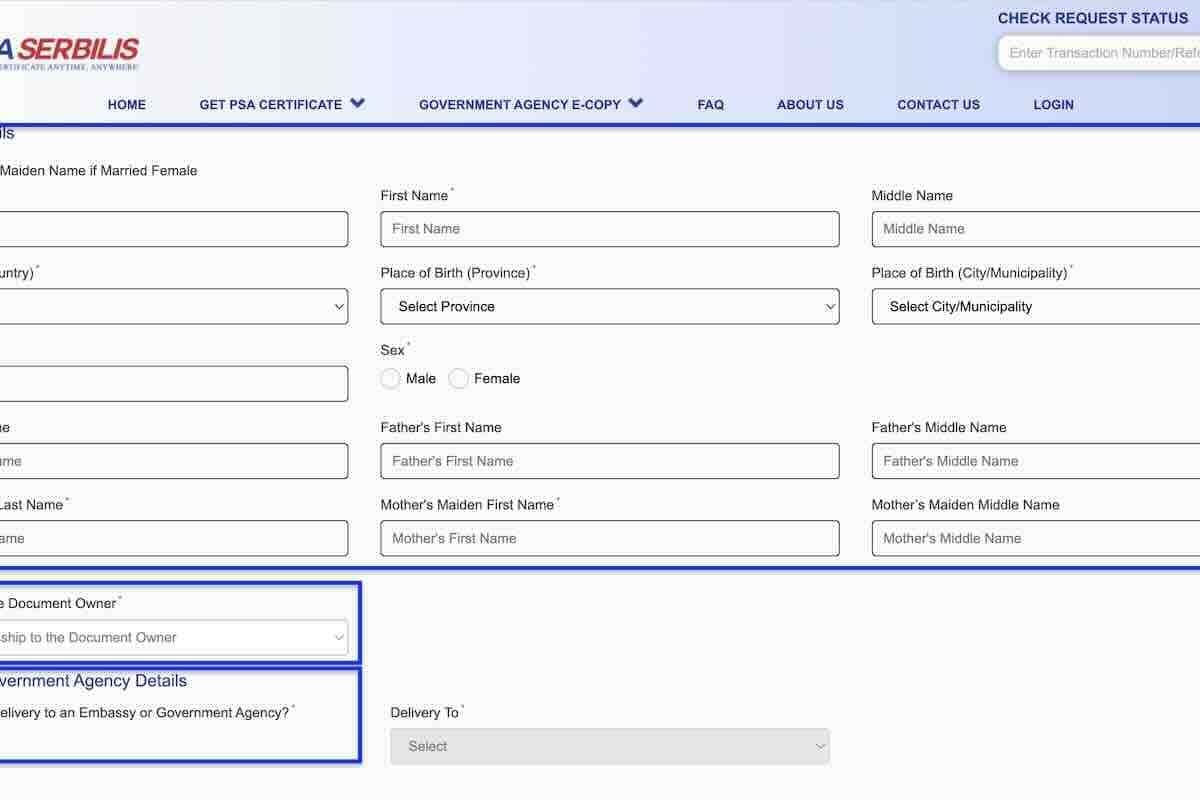
Task: Click the transaction number search field
Action: click(1100, 53)
